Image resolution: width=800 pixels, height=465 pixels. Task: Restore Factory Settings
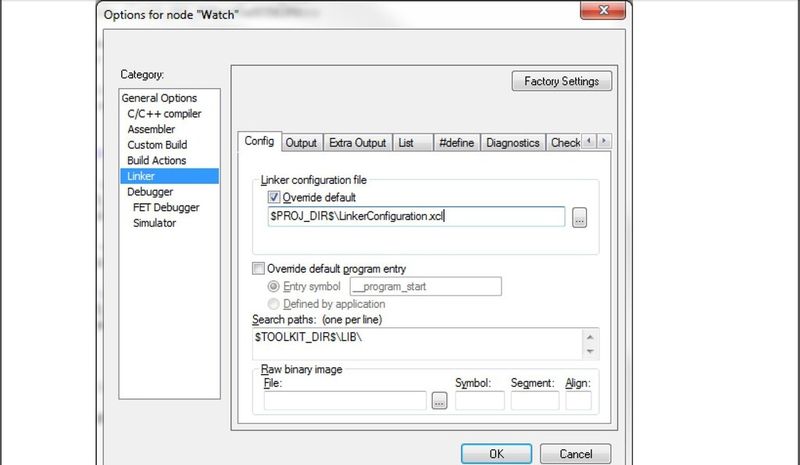pyautogui.click(x=562, y=81)
